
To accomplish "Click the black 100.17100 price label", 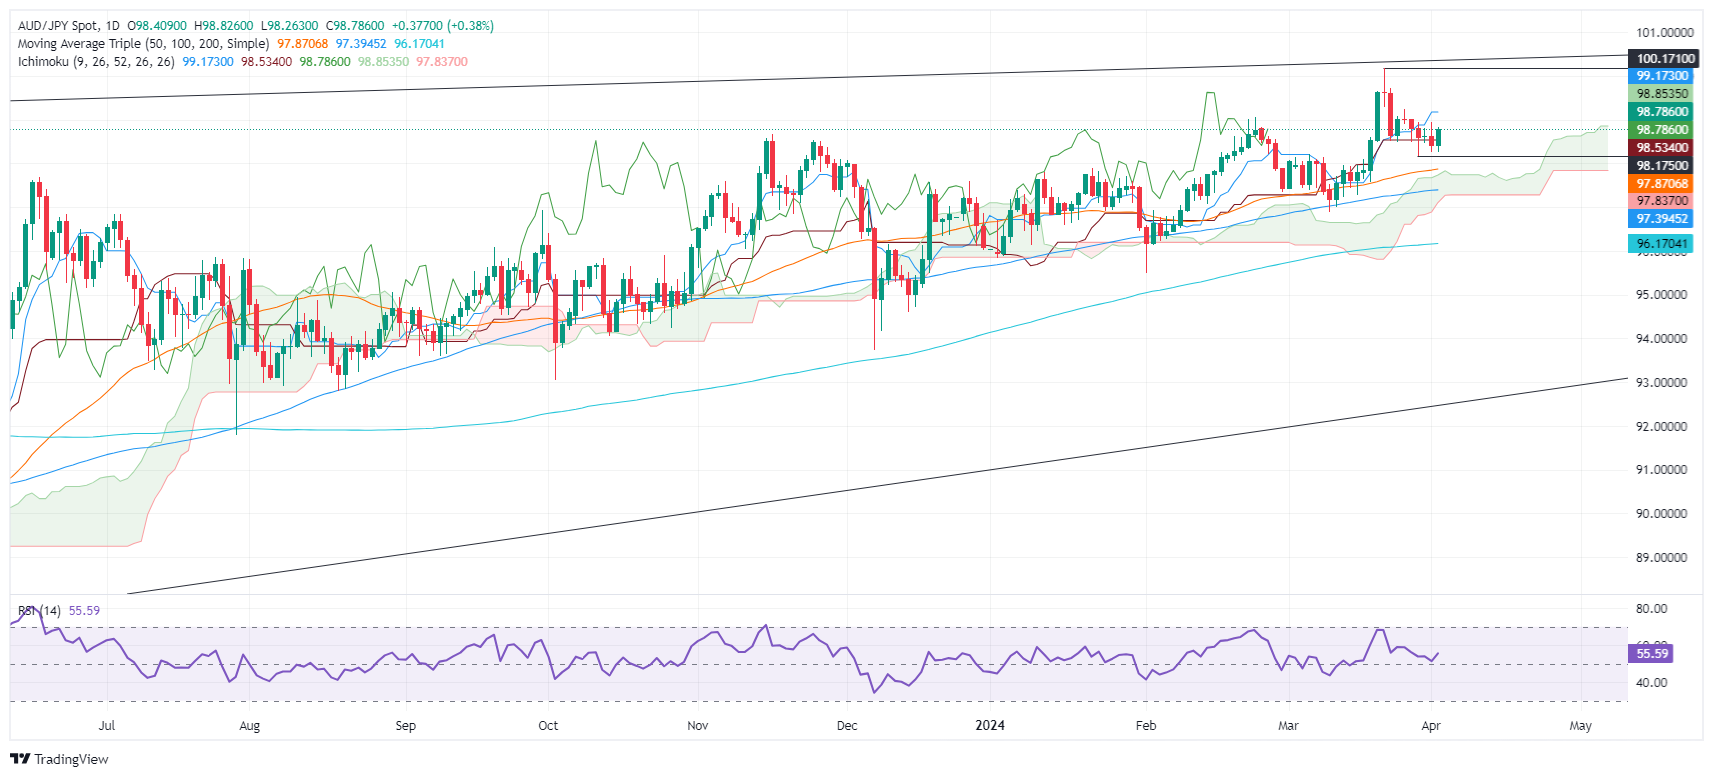I will tap(1665, 59).
